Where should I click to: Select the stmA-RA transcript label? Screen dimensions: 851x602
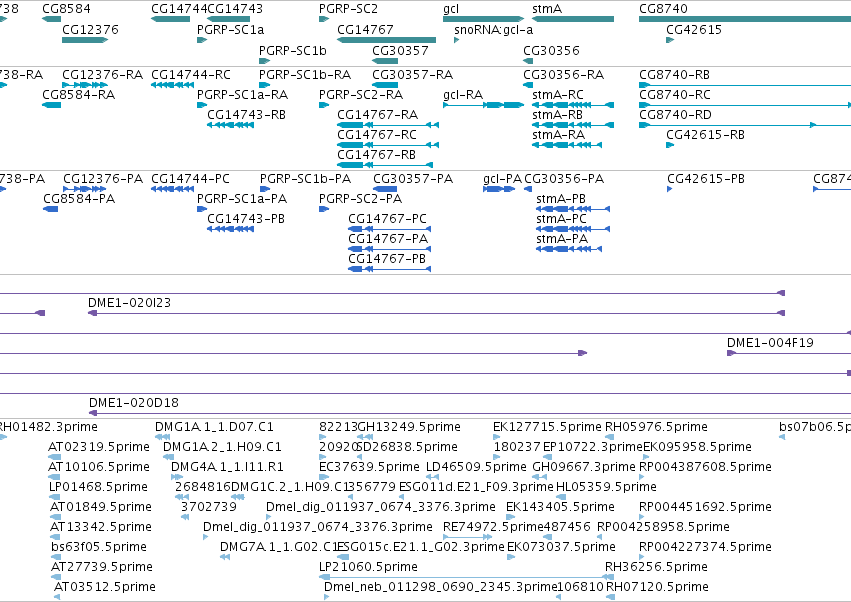click(558, 135)
